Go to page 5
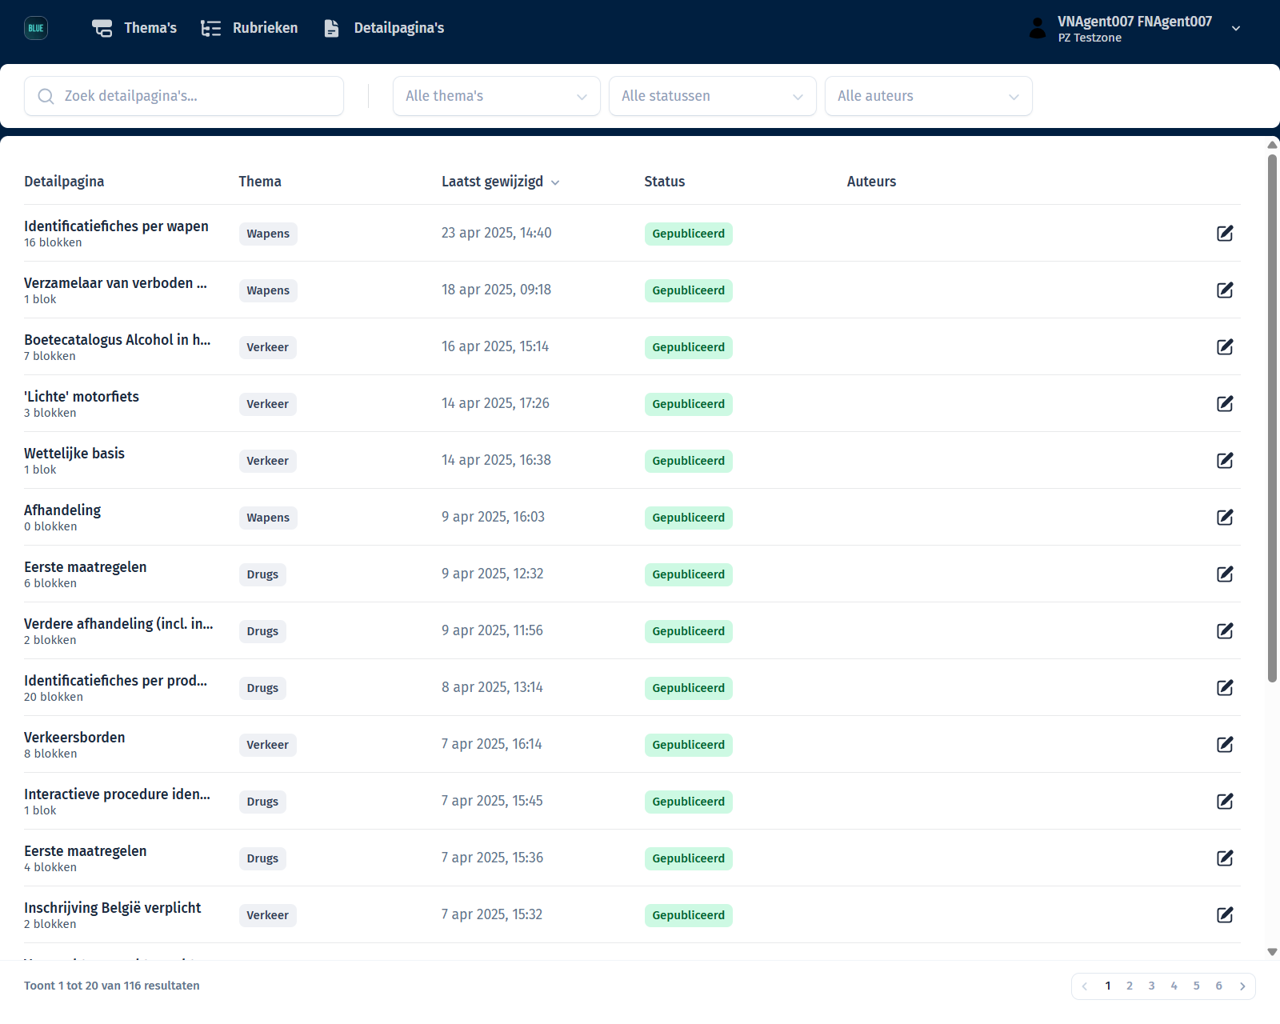 click(x=1196, y=986)
